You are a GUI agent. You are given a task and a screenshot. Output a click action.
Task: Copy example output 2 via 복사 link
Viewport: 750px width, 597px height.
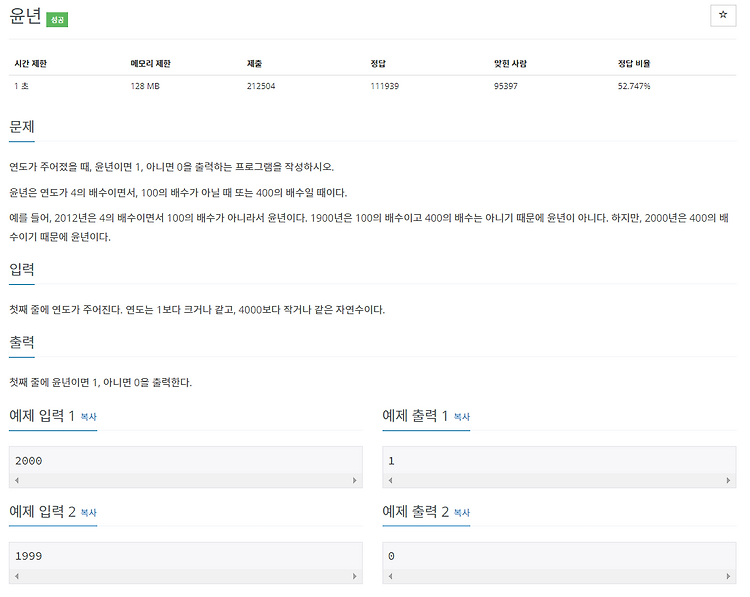coord(462,513)
